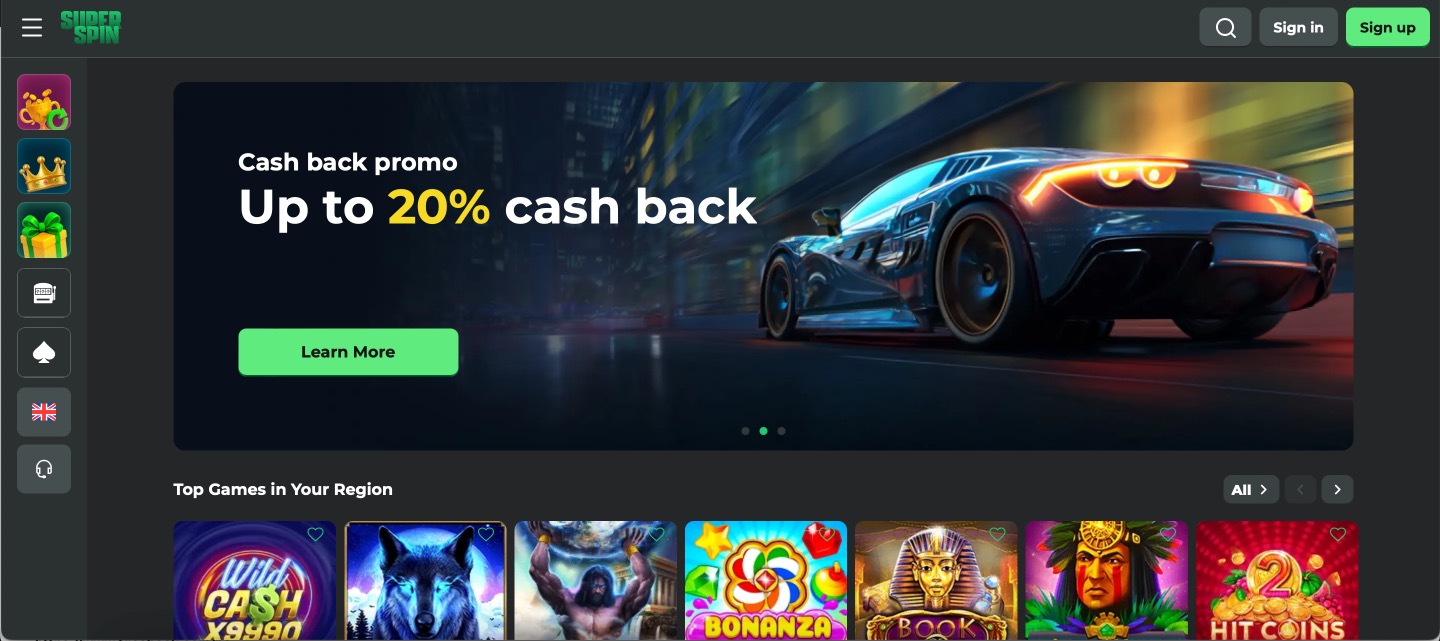
Task: Toggle favorite heart on wolf game
Action: tap(486, 535)
